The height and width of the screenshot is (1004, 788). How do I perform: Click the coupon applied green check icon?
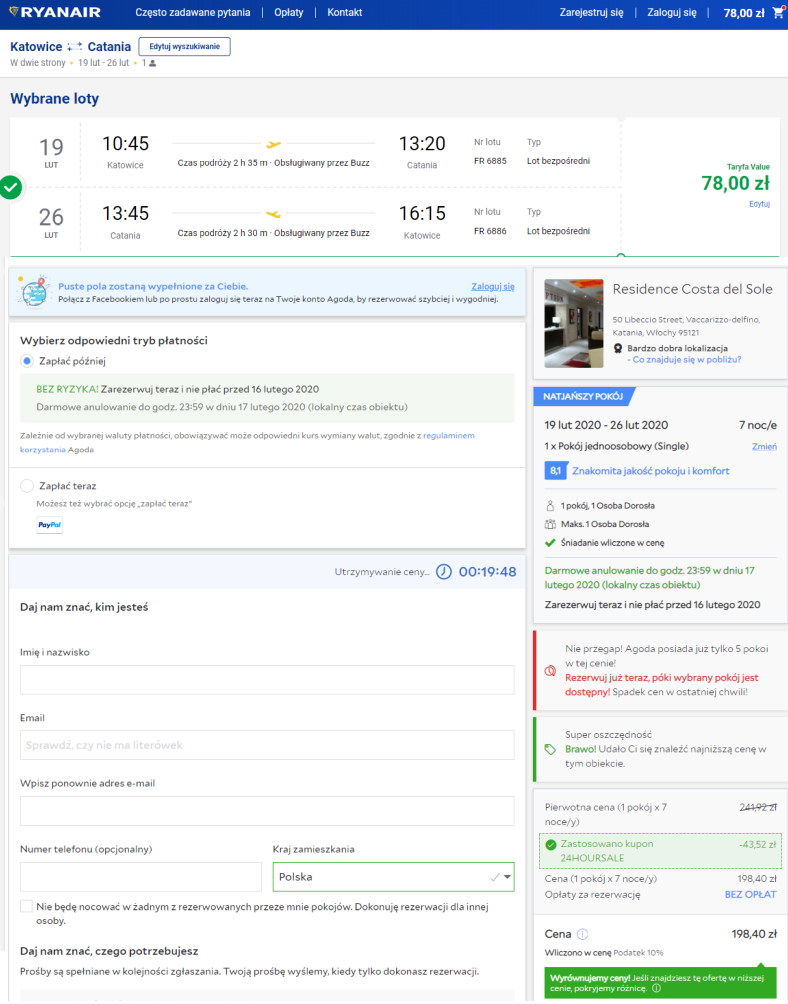pos(551,844)
